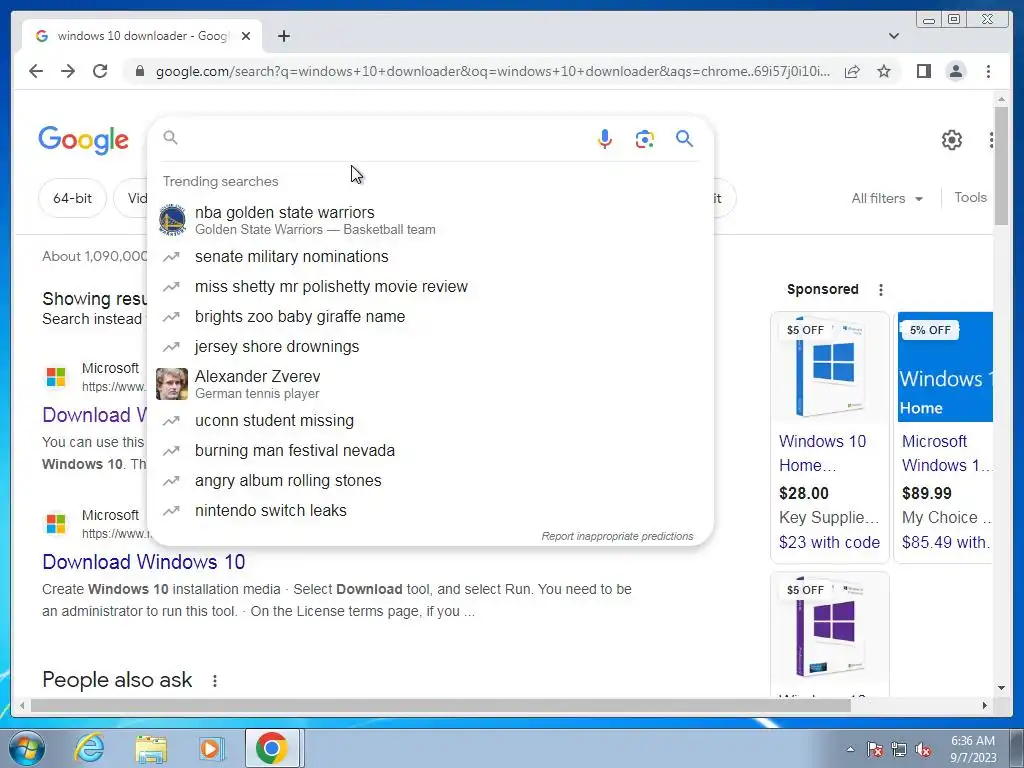Screen dimensions: 1024x768
Task: Click the blue search magnifier button
Action: pos(684,138)
